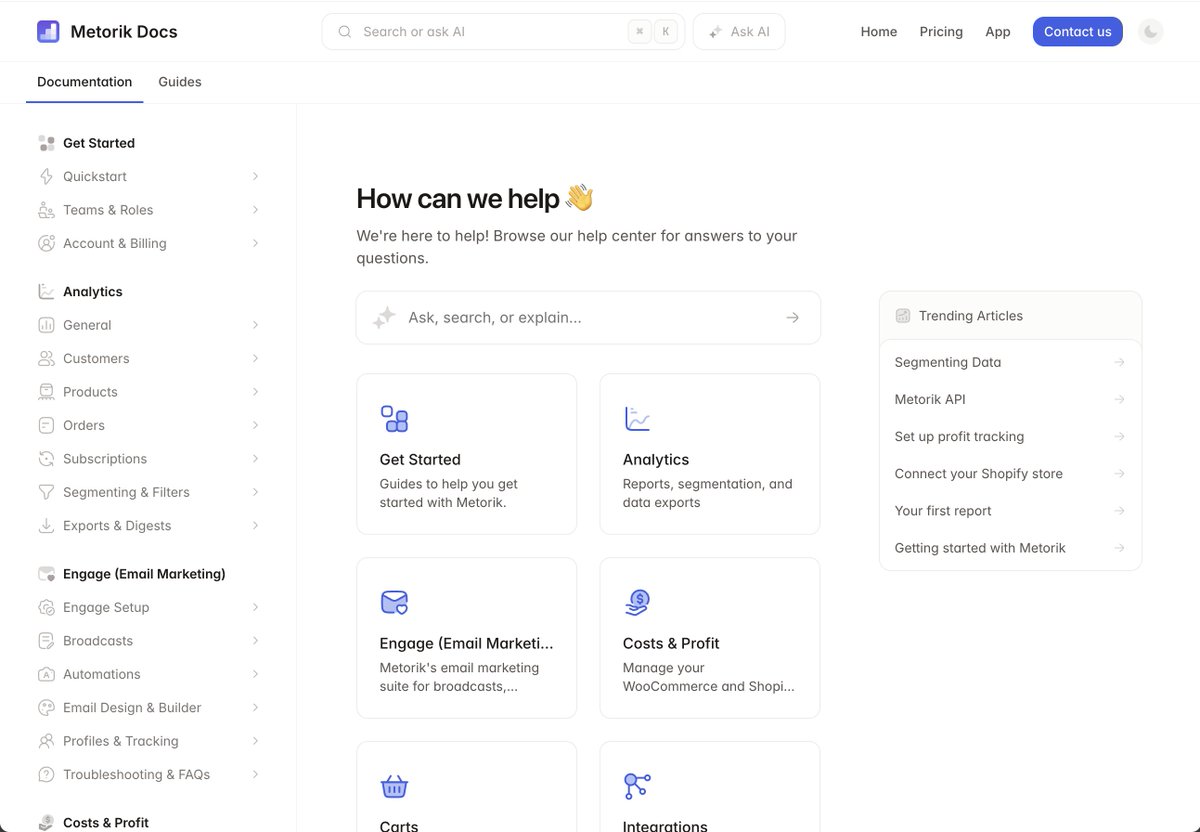Click the Account & Billing sidebar icon

point(46,243)
